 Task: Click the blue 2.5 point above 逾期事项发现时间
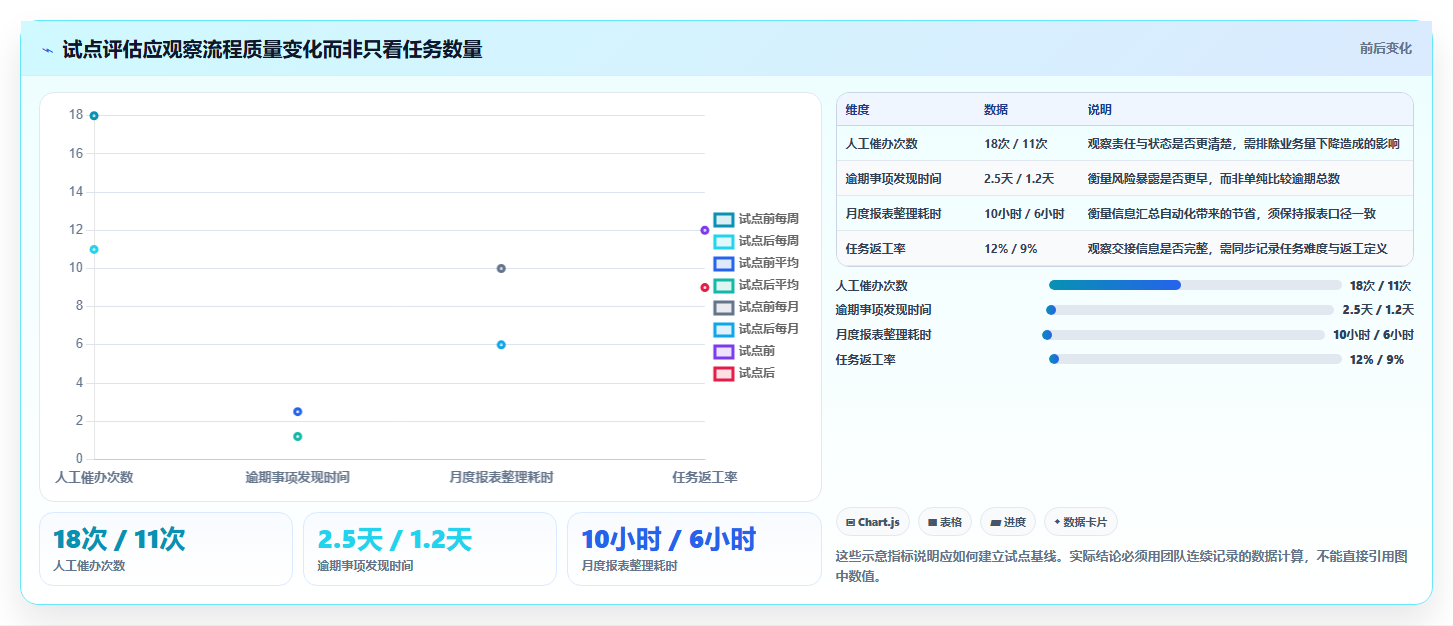point(297,412)
